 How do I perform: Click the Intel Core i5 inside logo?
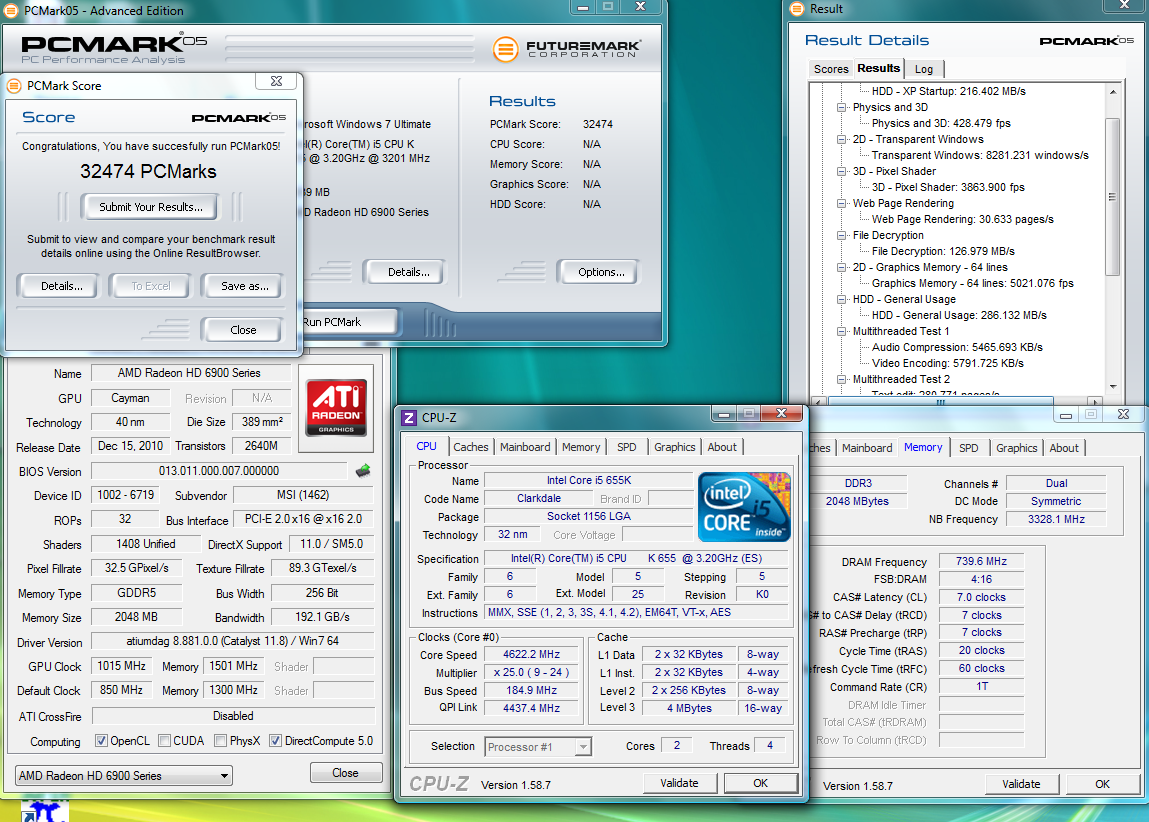pos(744,508)
